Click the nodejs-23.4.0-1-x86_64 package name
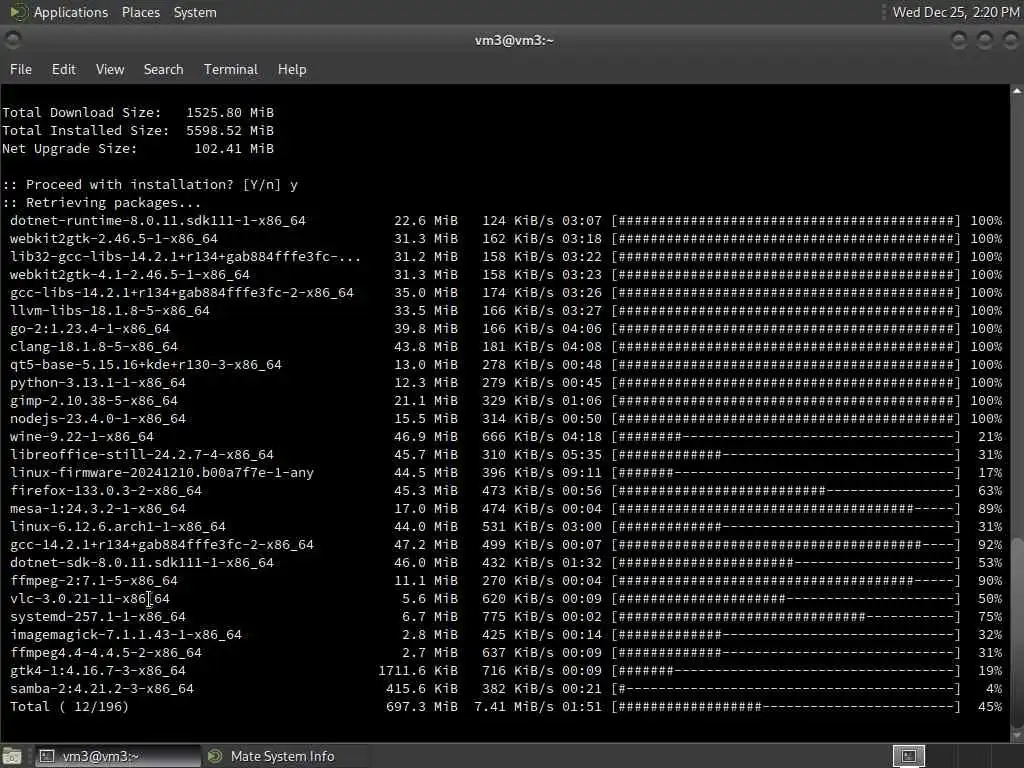 [x=97, y=419]
